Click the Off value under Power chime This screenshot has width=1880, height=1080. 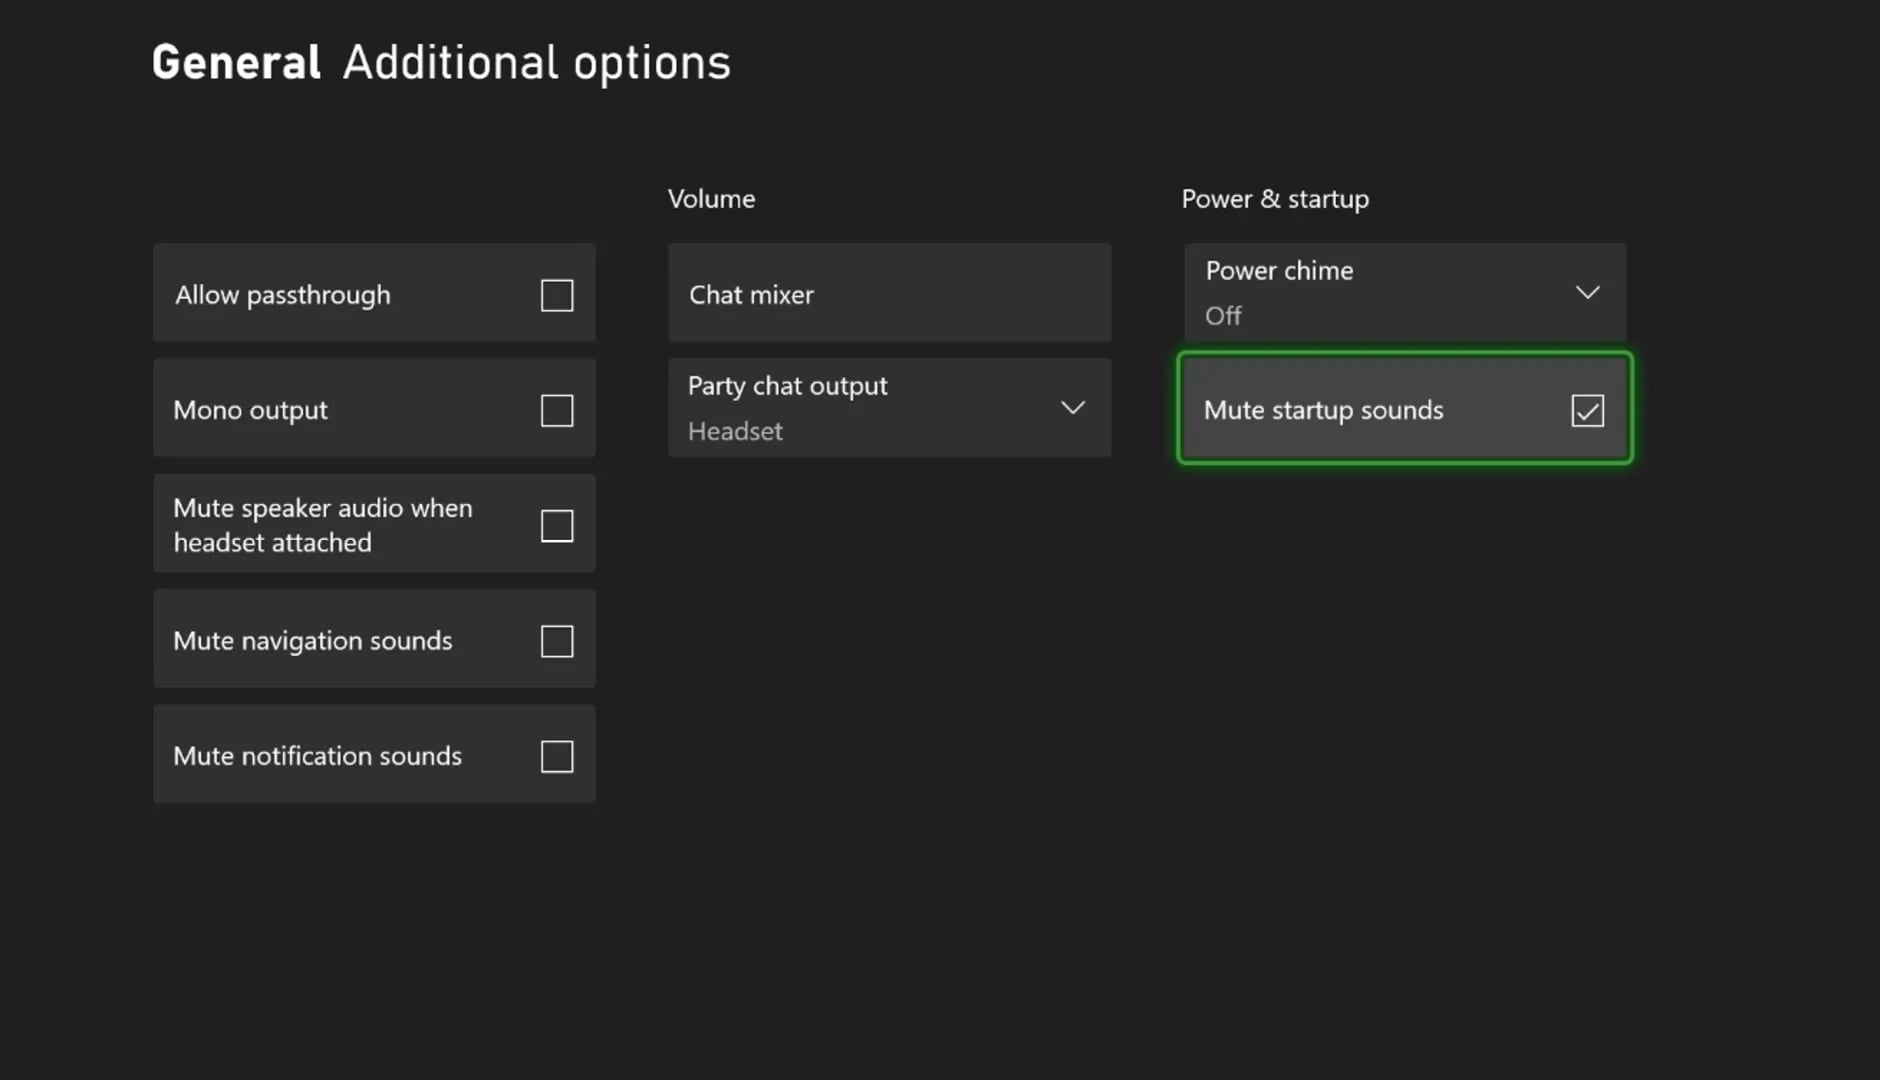click(1224, 315)
